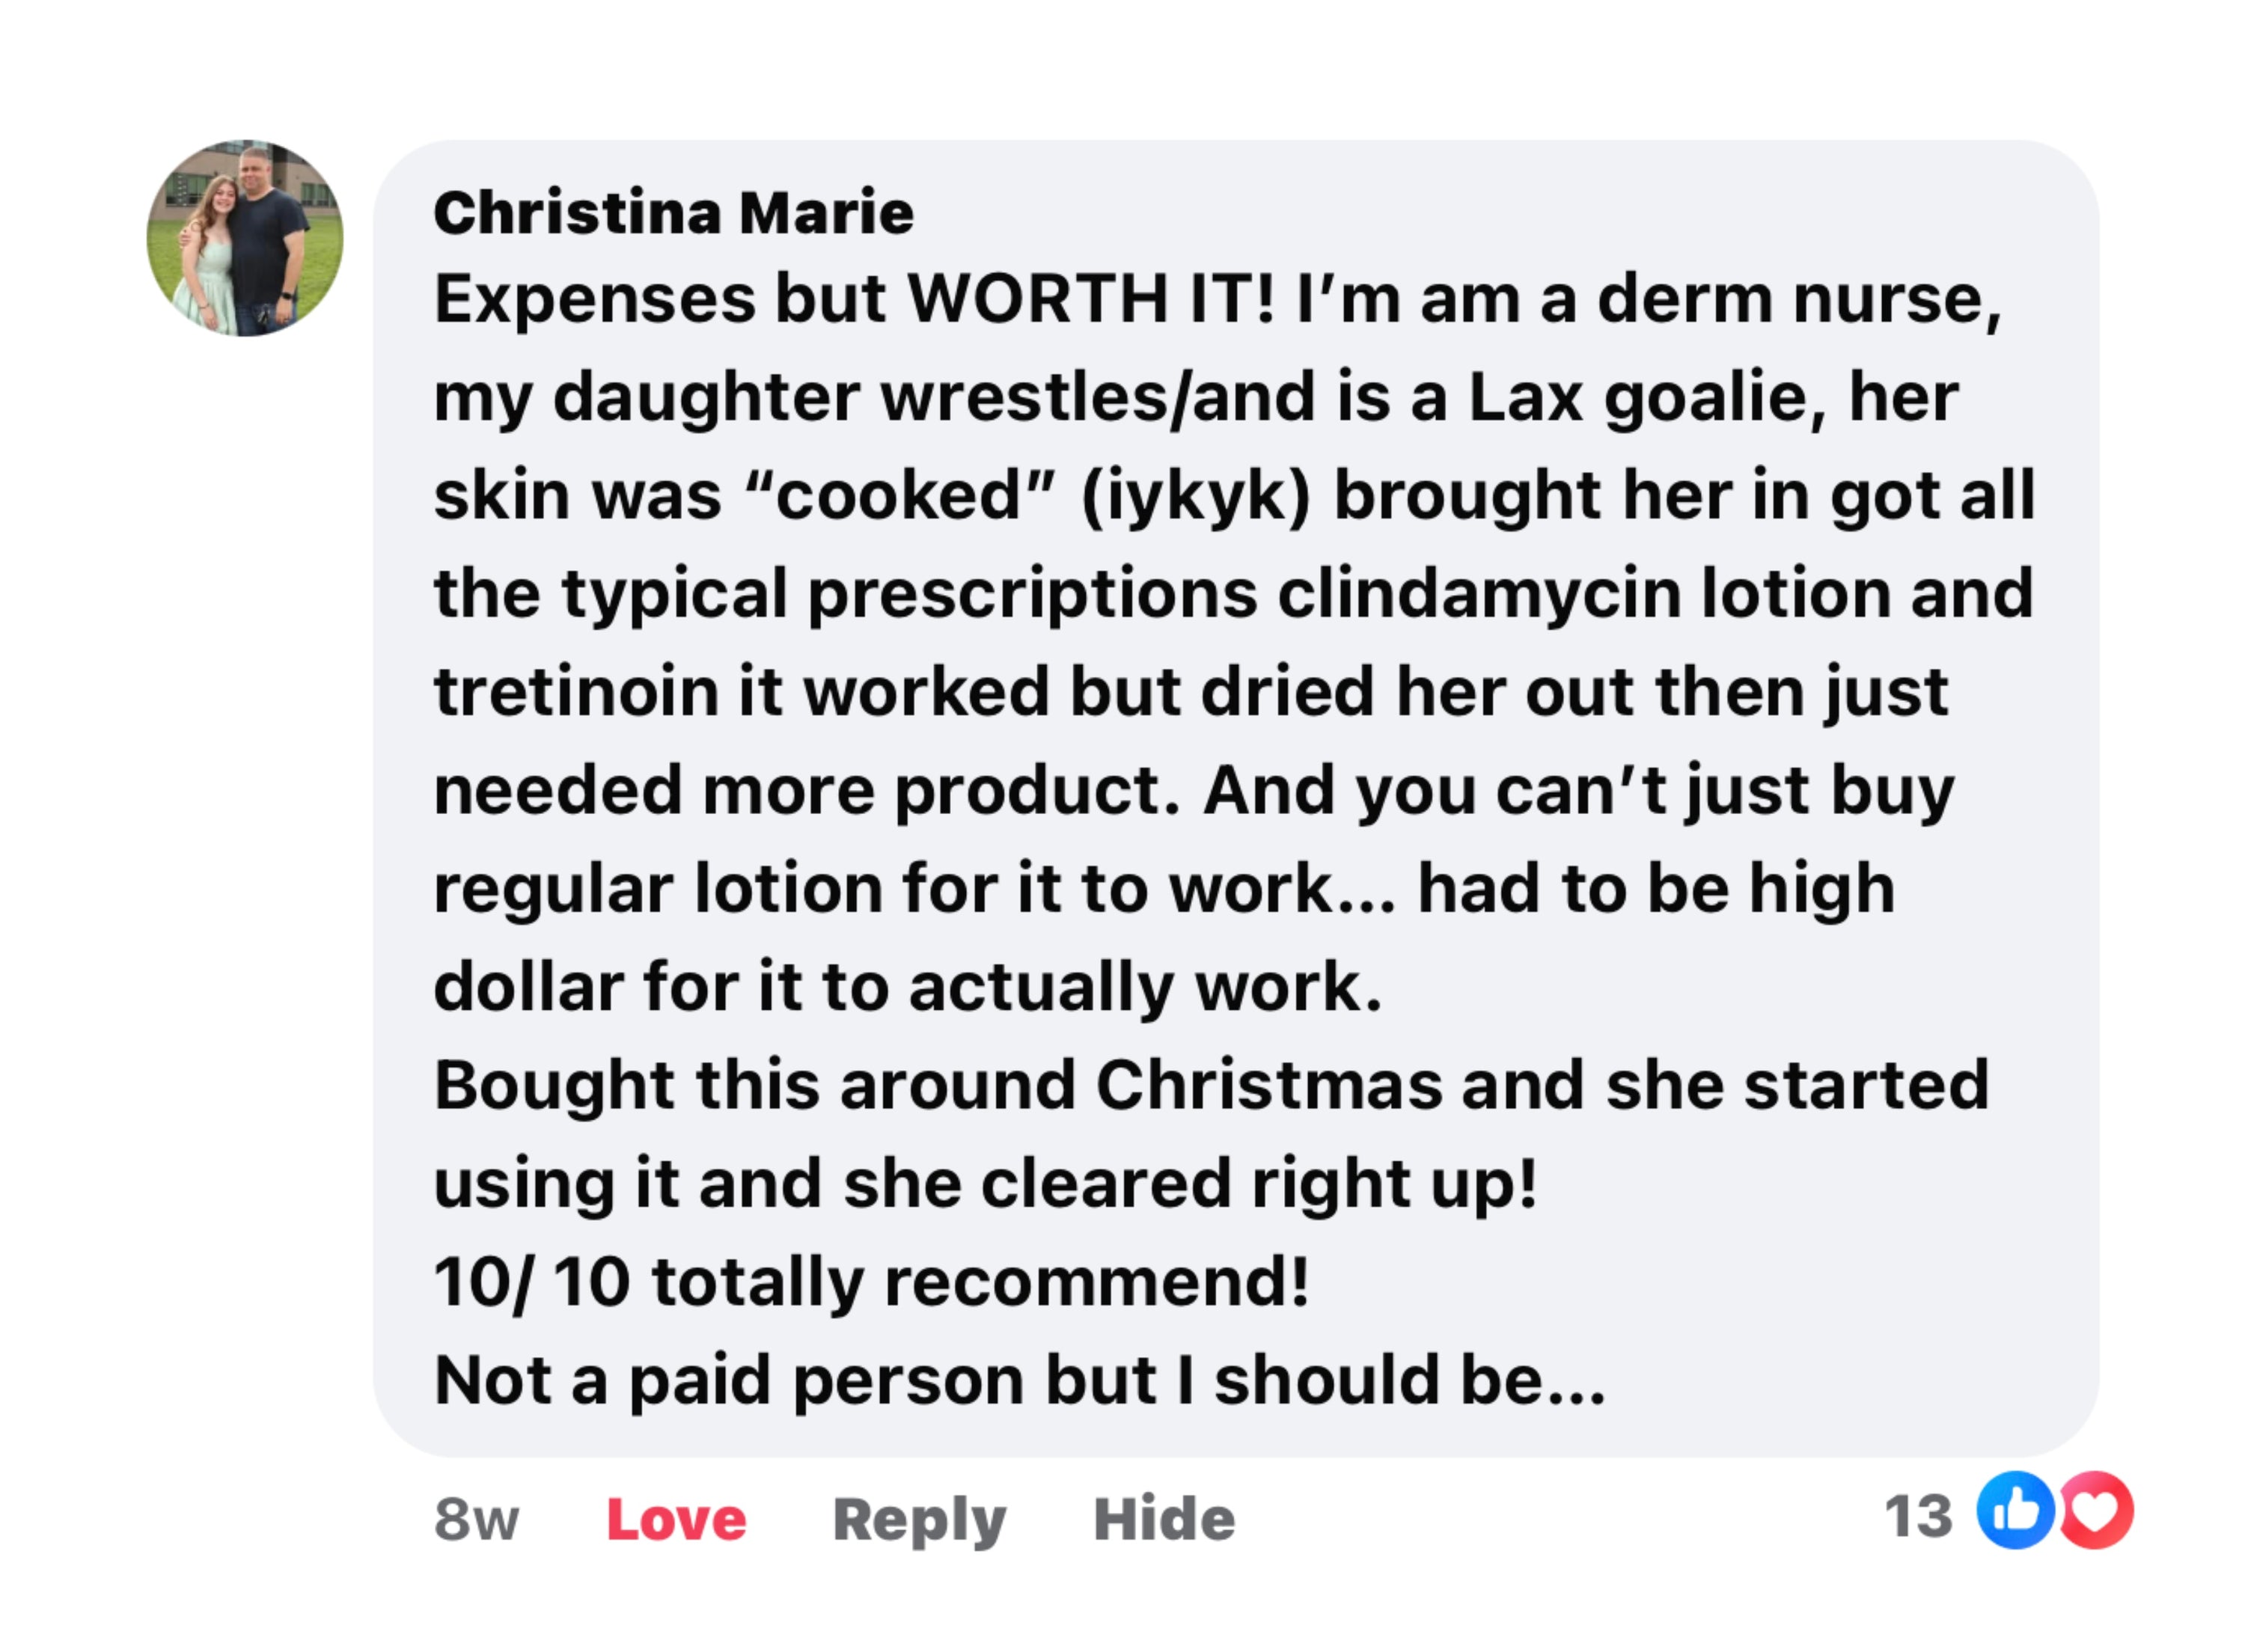
Task: Open Christina Marie's profile picture
Action: pyautogui.click(x=244, y=238)
